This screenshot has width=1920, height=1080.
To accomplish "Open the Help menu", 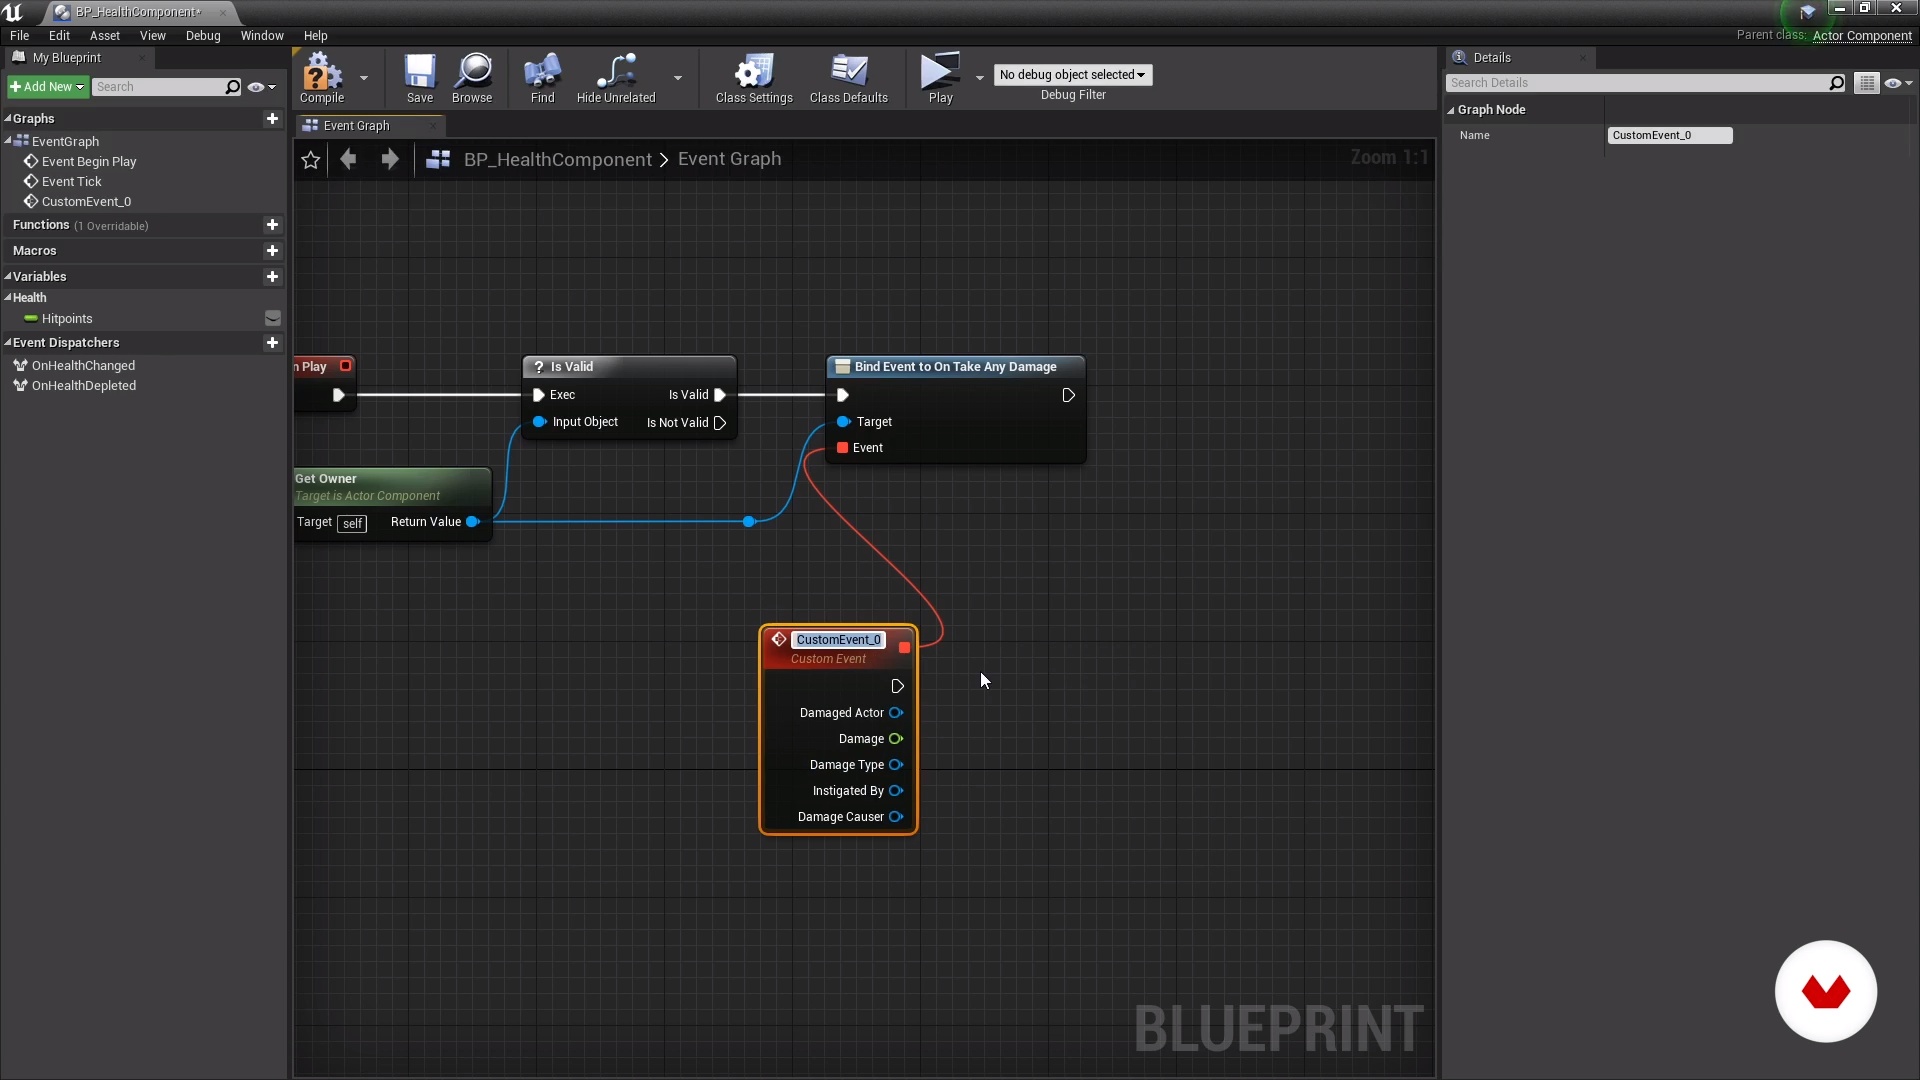I will [315, 35].
